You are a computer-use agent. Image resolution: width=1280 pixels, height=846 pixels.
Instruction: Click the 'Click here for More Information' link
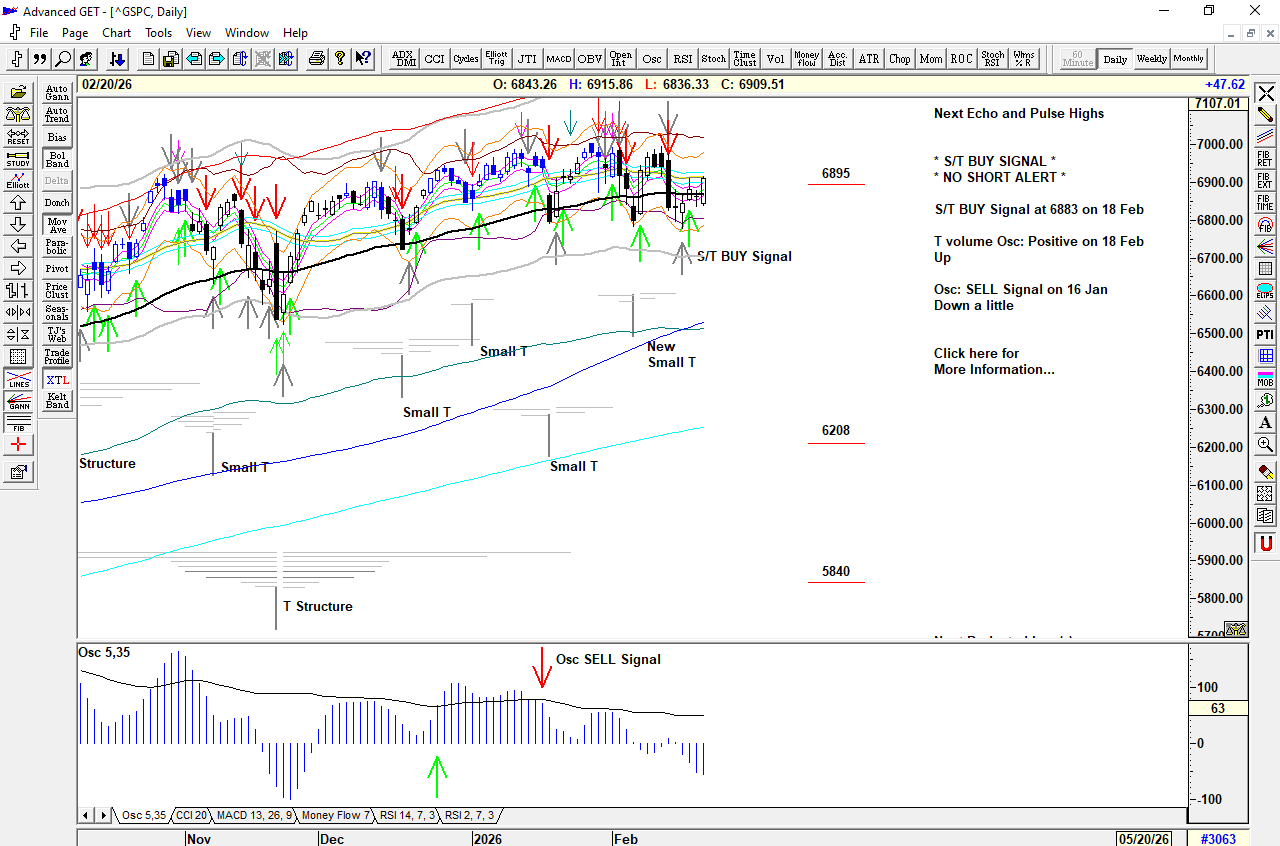tap(993, 361)
